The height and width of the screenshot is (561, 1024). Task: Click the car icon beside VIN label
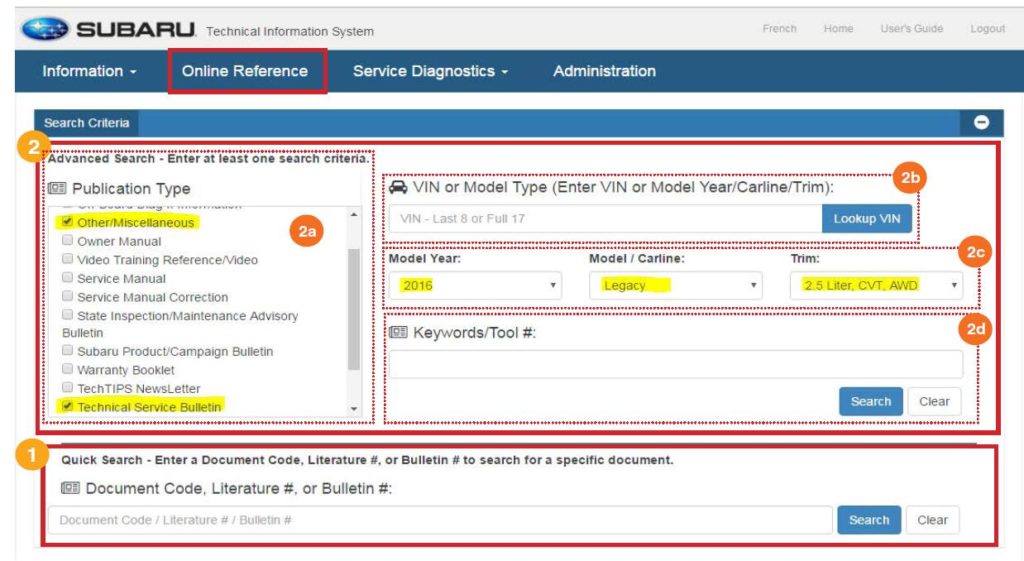click(397, 186)
